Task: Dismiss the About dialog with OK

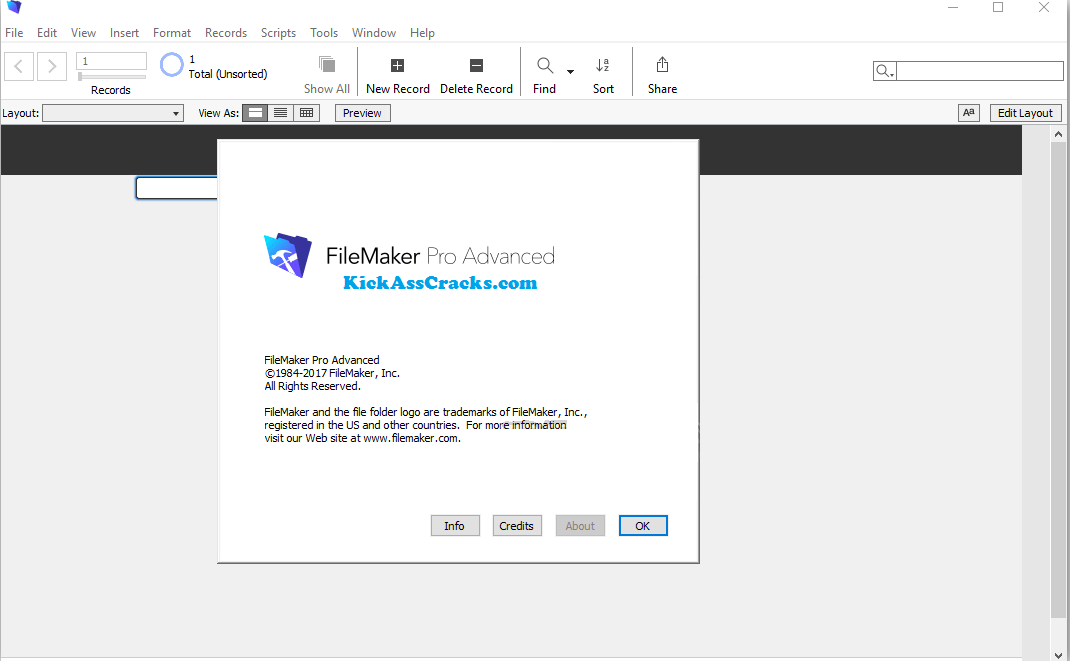Action: (643, 525)
